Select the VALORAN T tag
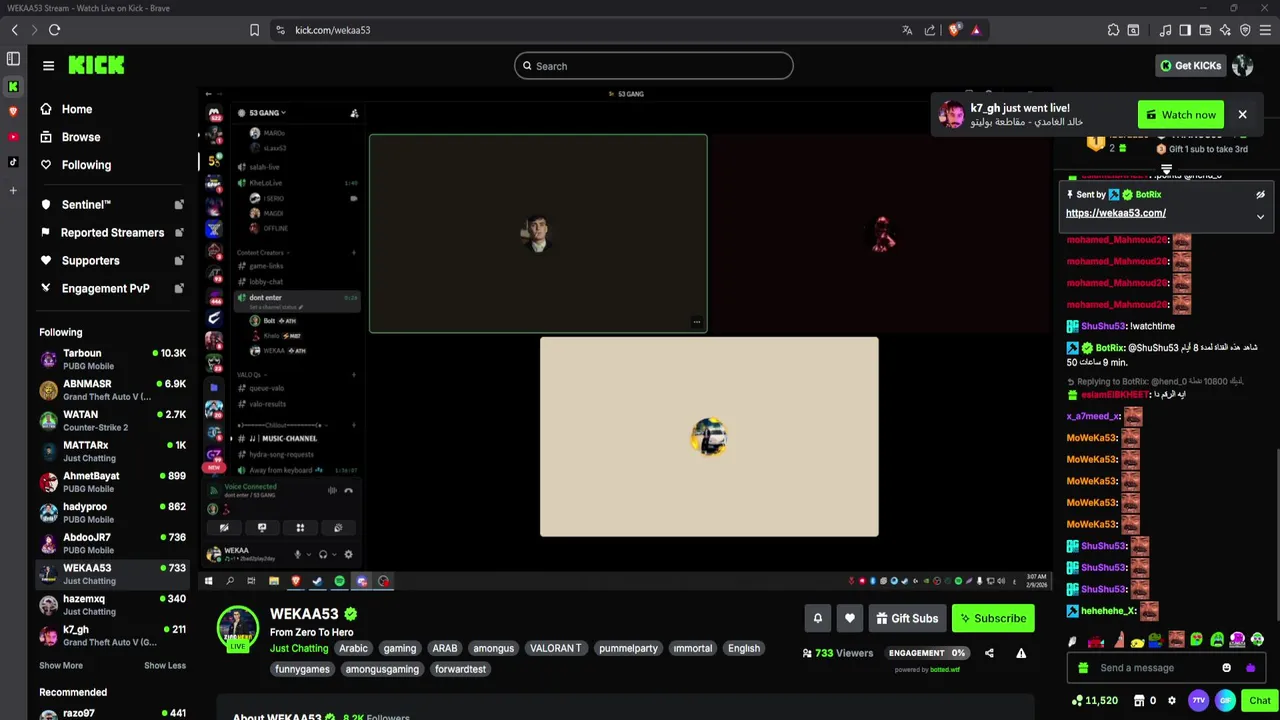Viewport: 1280px width, 720px height. [556, 649]
